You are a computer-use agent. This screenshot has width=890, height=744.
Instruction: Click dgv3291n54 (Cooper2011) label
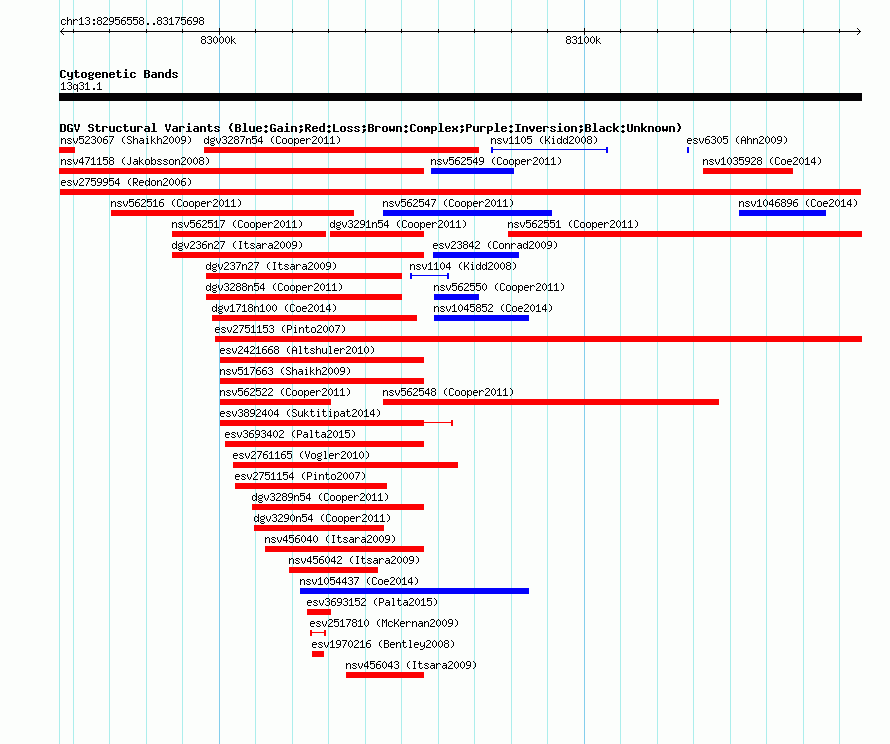(398, 224)
